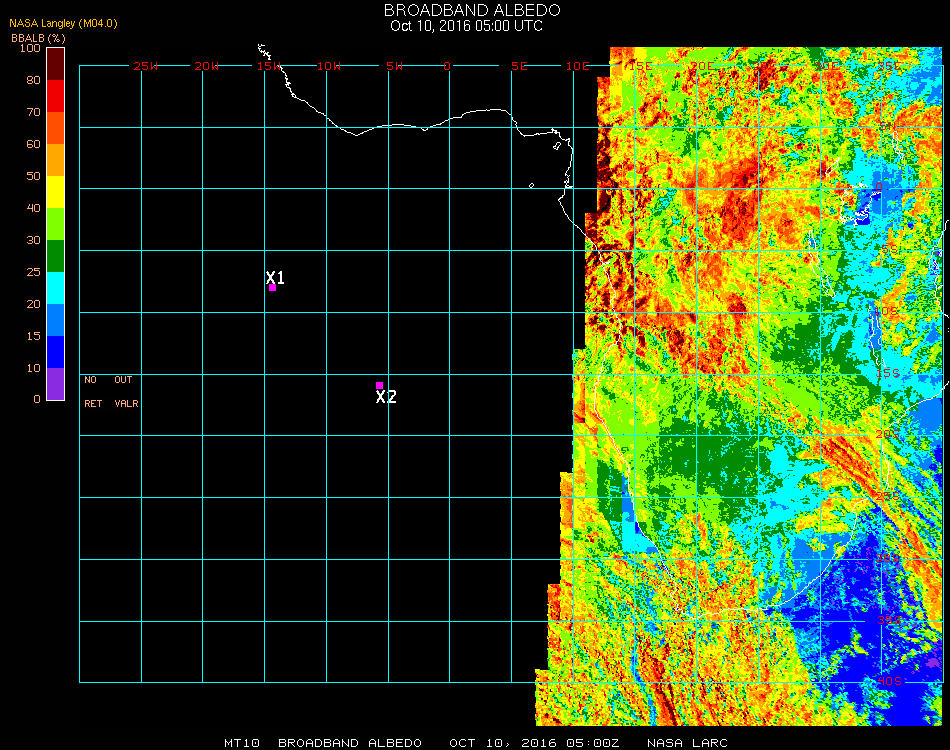Click the '100' colorbar scale value
The image size is (950, 750).
[x=30, y=48]
